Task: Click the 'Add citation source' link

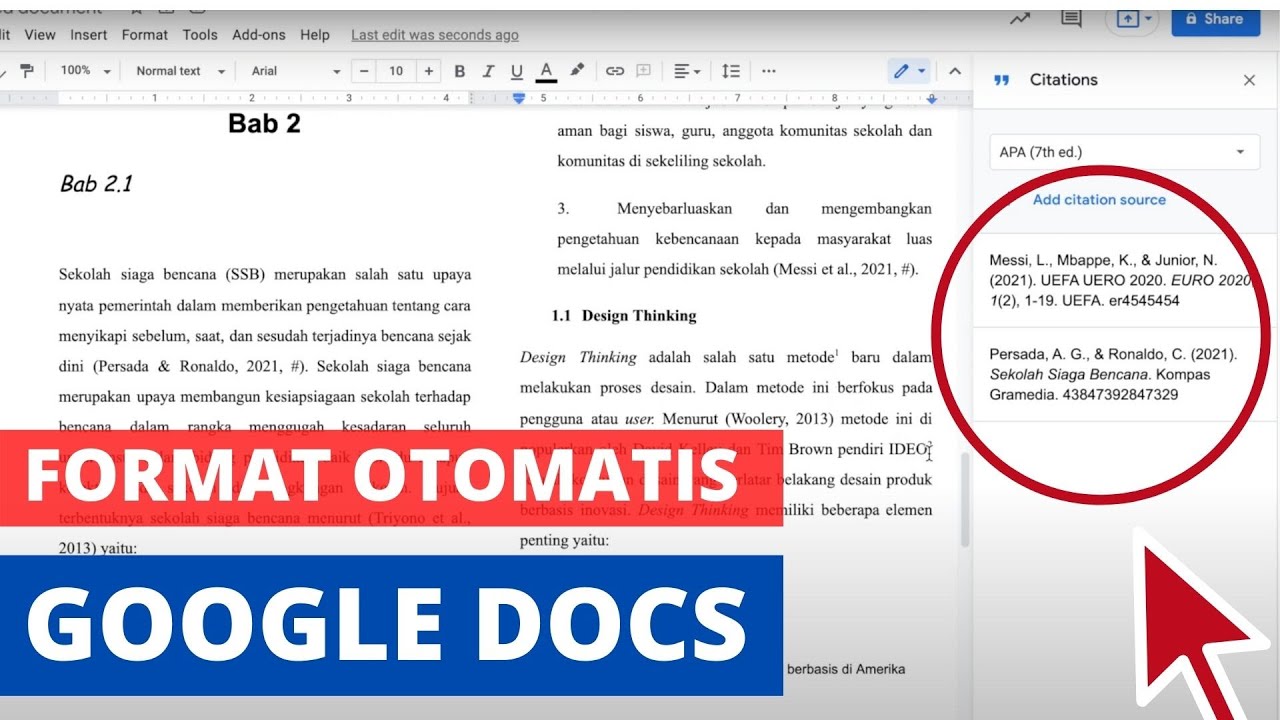Action: click(1099, 199)
